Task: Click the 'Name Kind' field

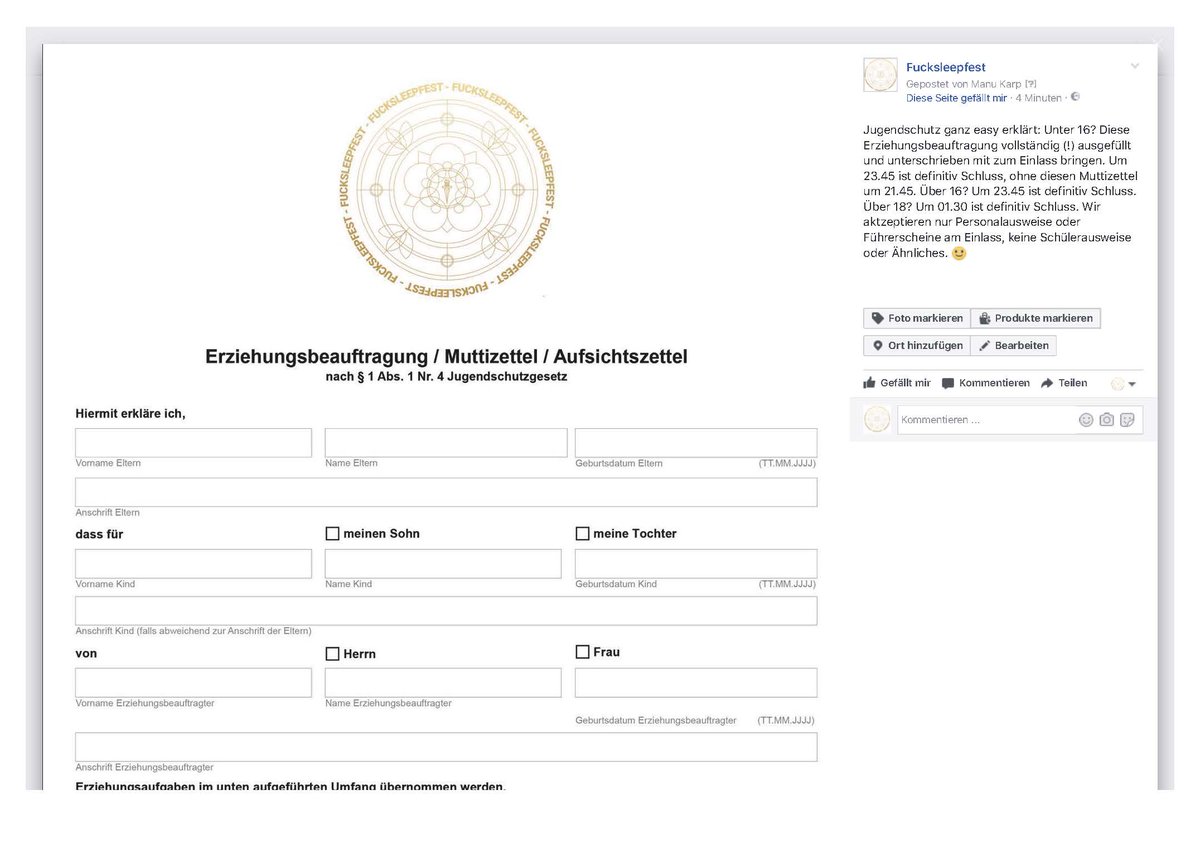Action: [x=443, y=563]
